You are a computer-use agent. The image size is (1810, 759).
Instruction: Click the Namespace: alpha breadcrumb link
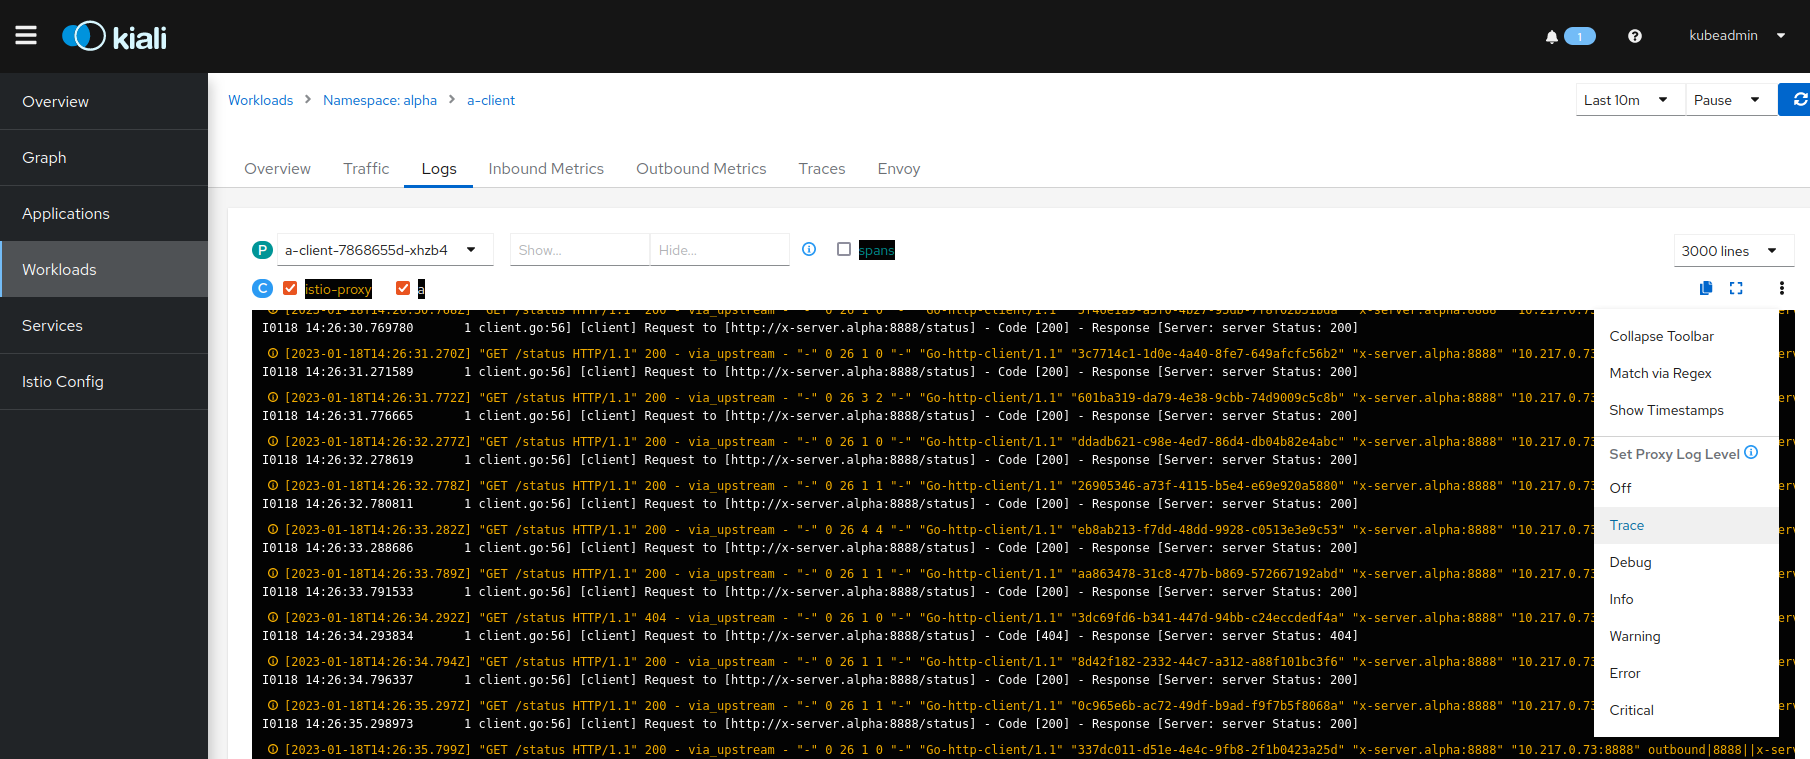(380, 100)
